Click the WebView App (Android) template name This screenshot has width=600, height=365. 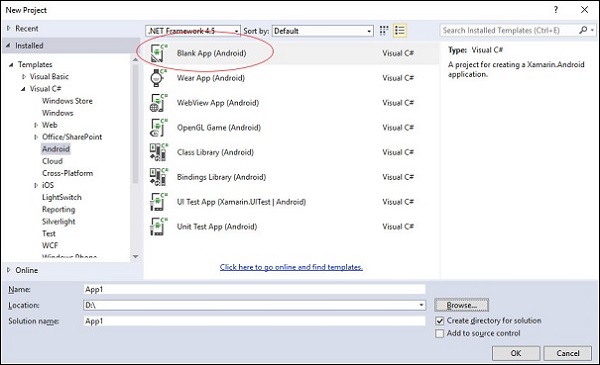218,103
